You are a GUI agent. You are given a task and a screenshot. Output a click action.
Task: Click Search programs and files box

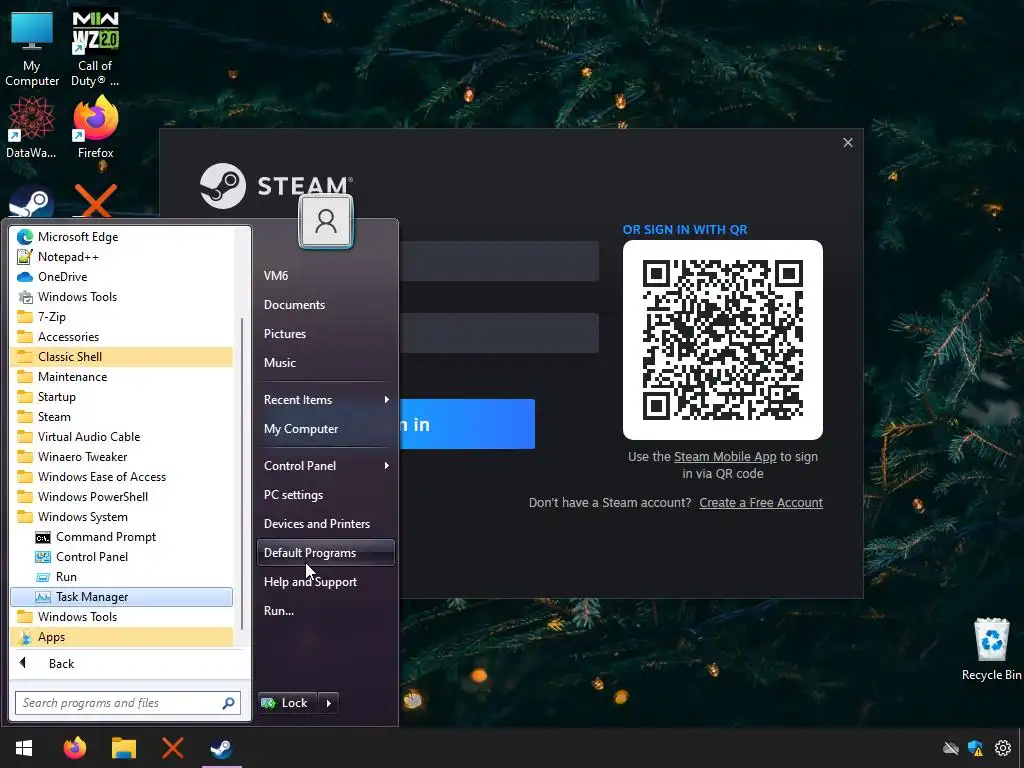point(127,703)
